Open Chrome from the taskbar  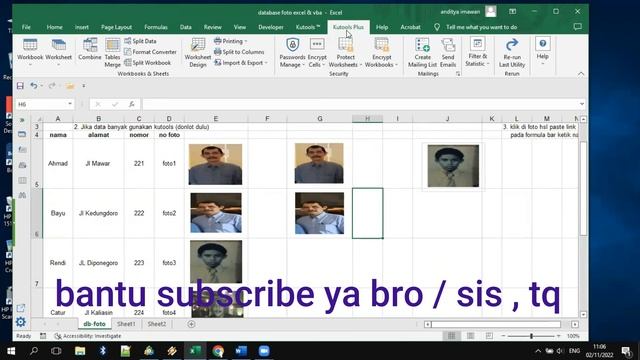(x=218, y=351)
